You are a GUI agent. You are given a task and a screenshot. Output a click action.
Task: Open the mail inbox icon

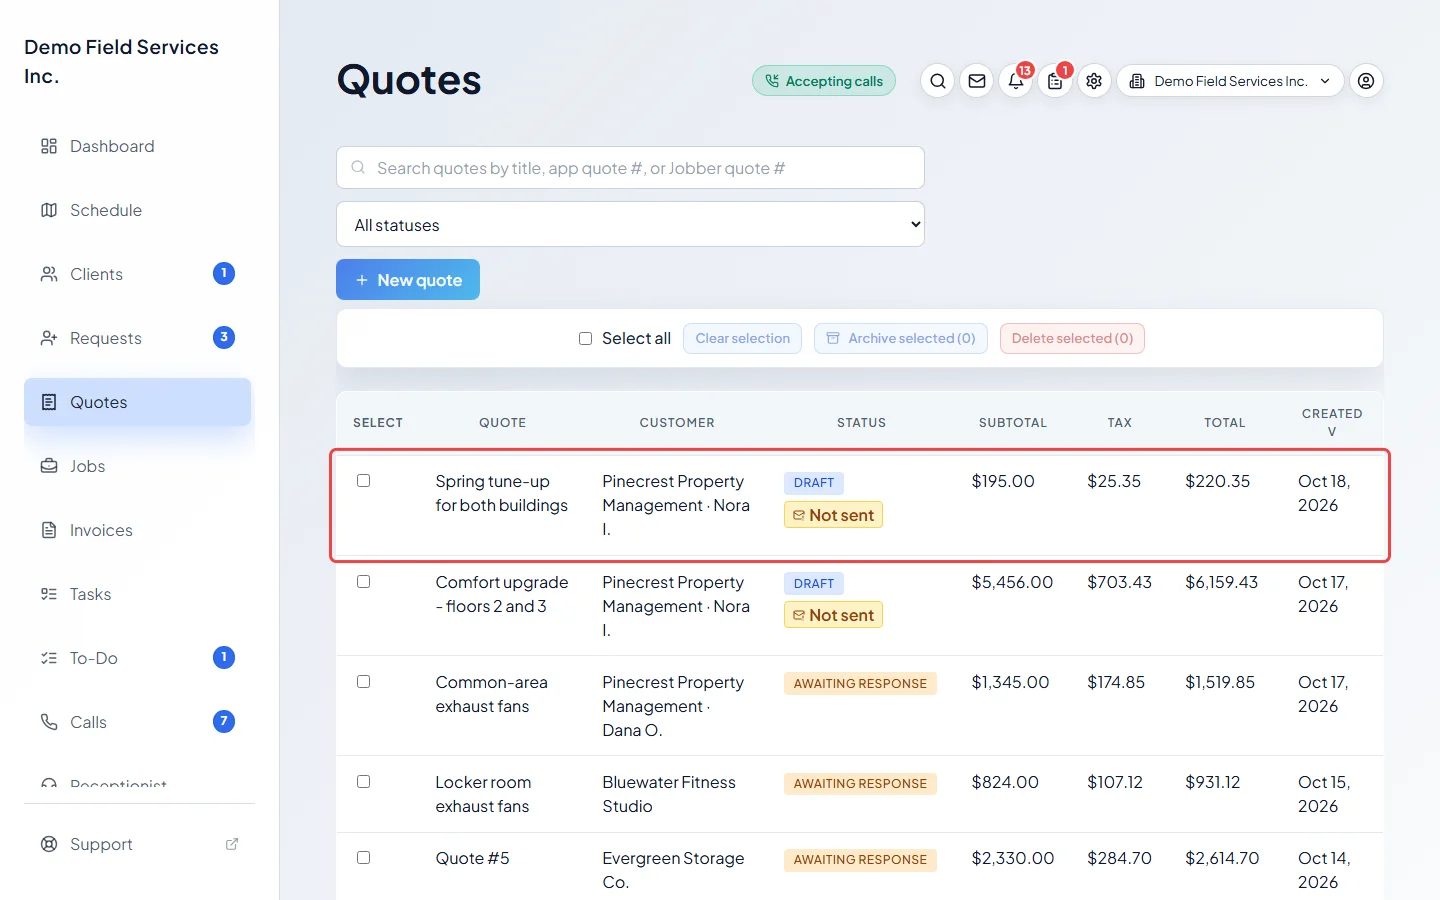tap(977, 81)
